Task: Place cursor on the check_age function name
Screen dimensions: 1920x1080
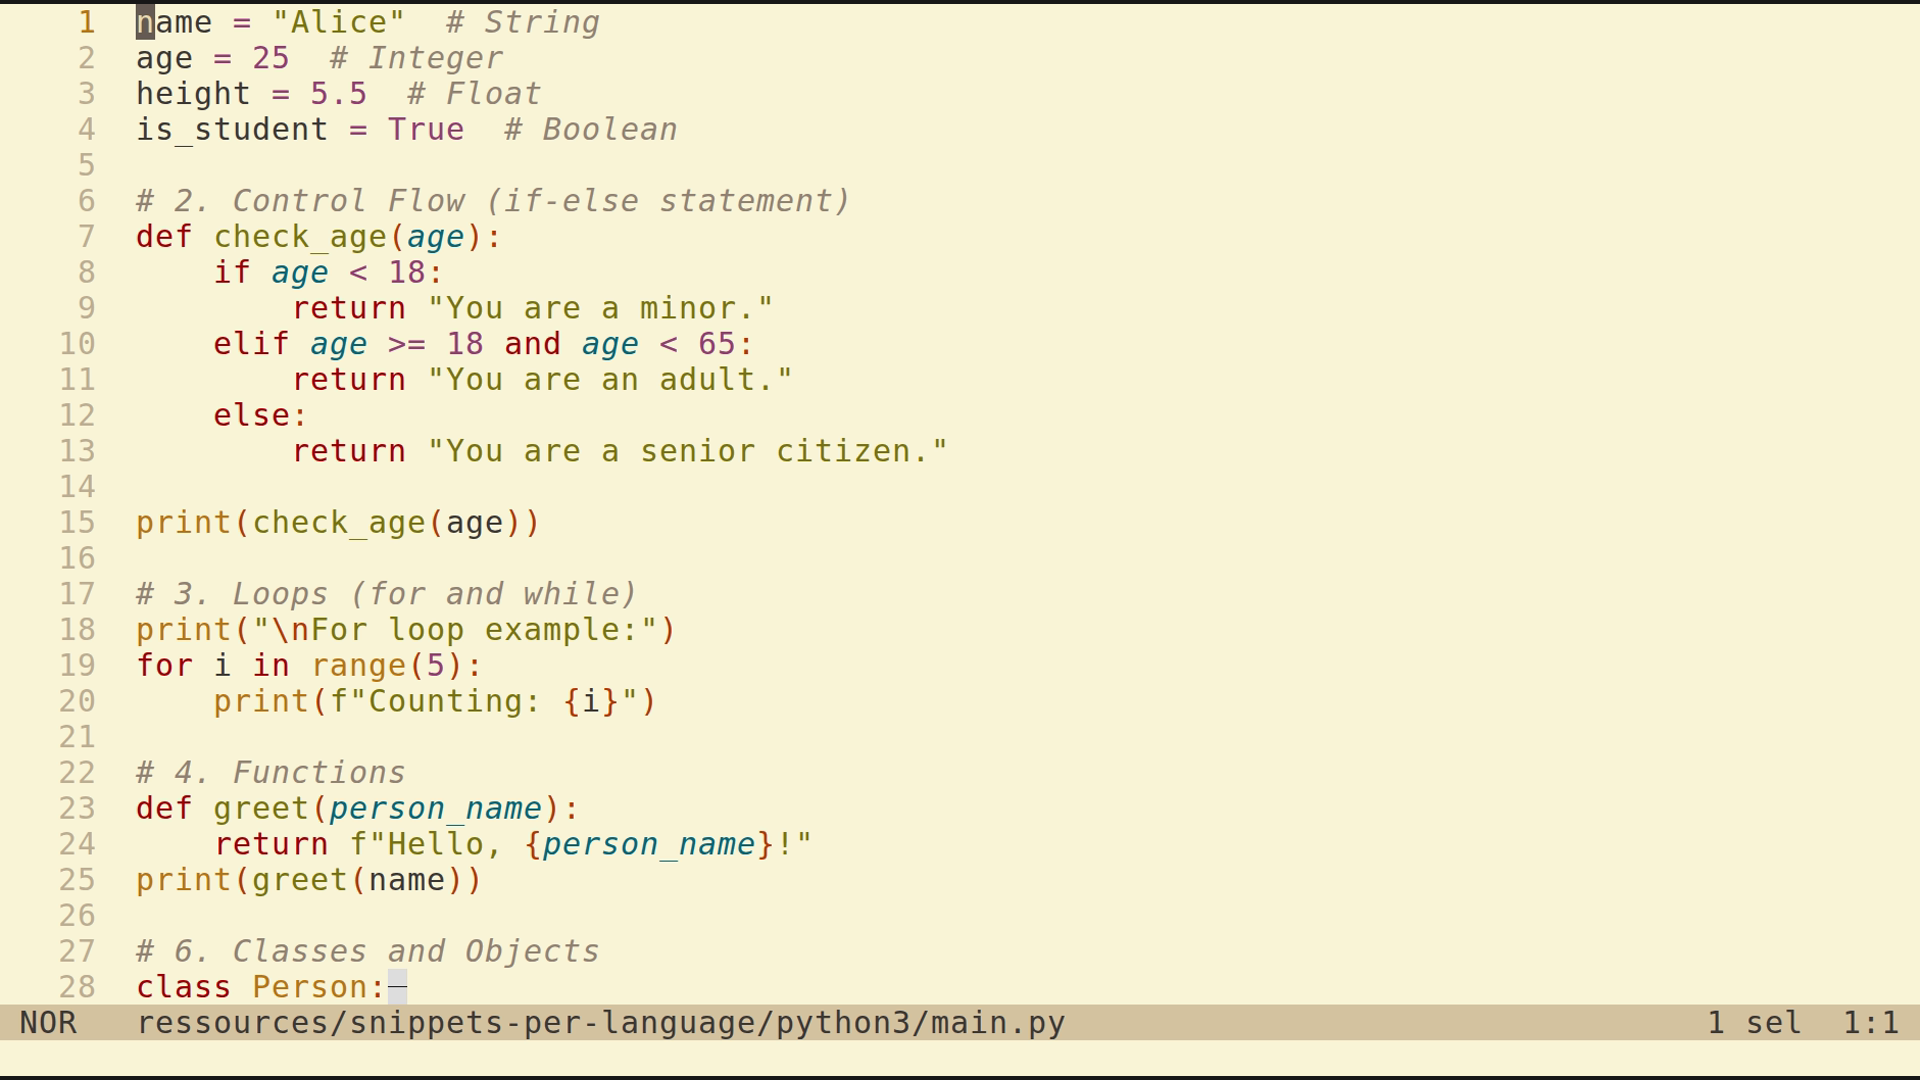Action: pyautogui.click(x=300, y=236)
